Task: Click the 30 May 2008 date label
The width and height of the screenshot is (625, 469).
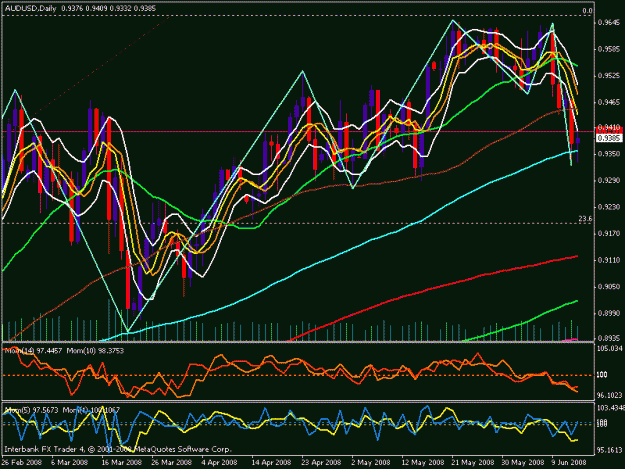Action: [x=523, y=462]
